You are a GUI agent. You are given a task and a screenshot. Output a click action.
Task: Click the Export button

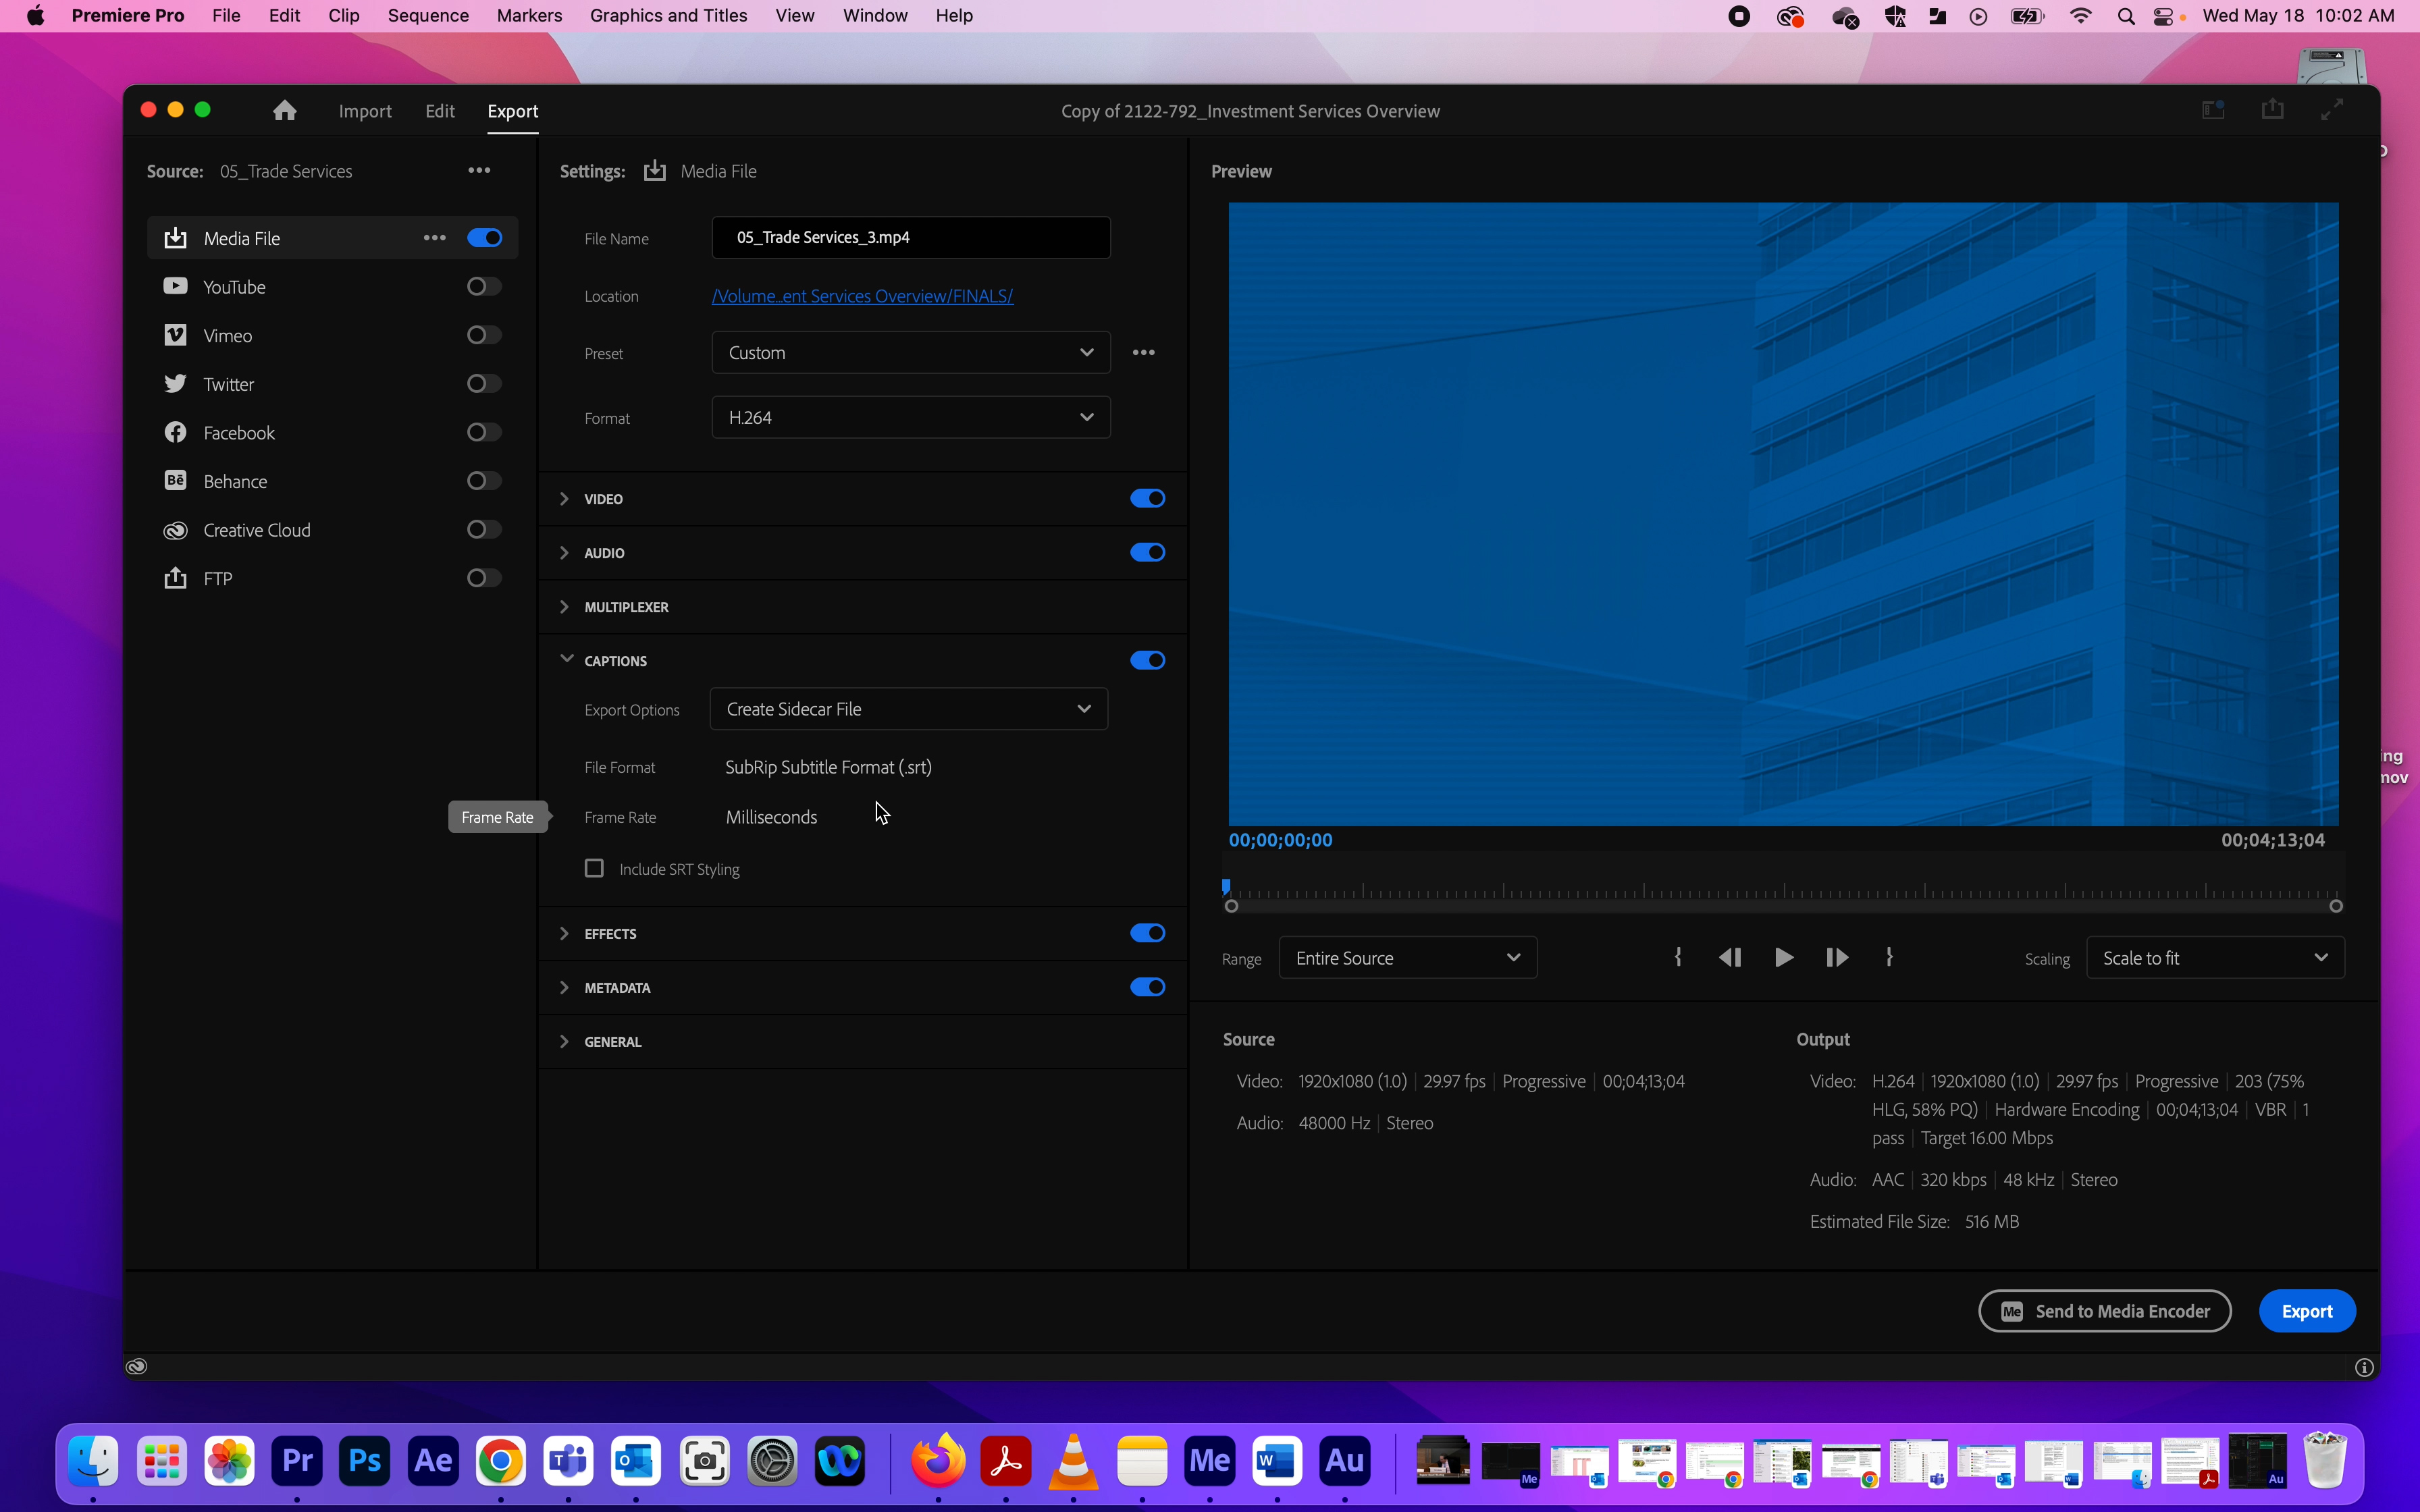(x=2306, y=1310)
